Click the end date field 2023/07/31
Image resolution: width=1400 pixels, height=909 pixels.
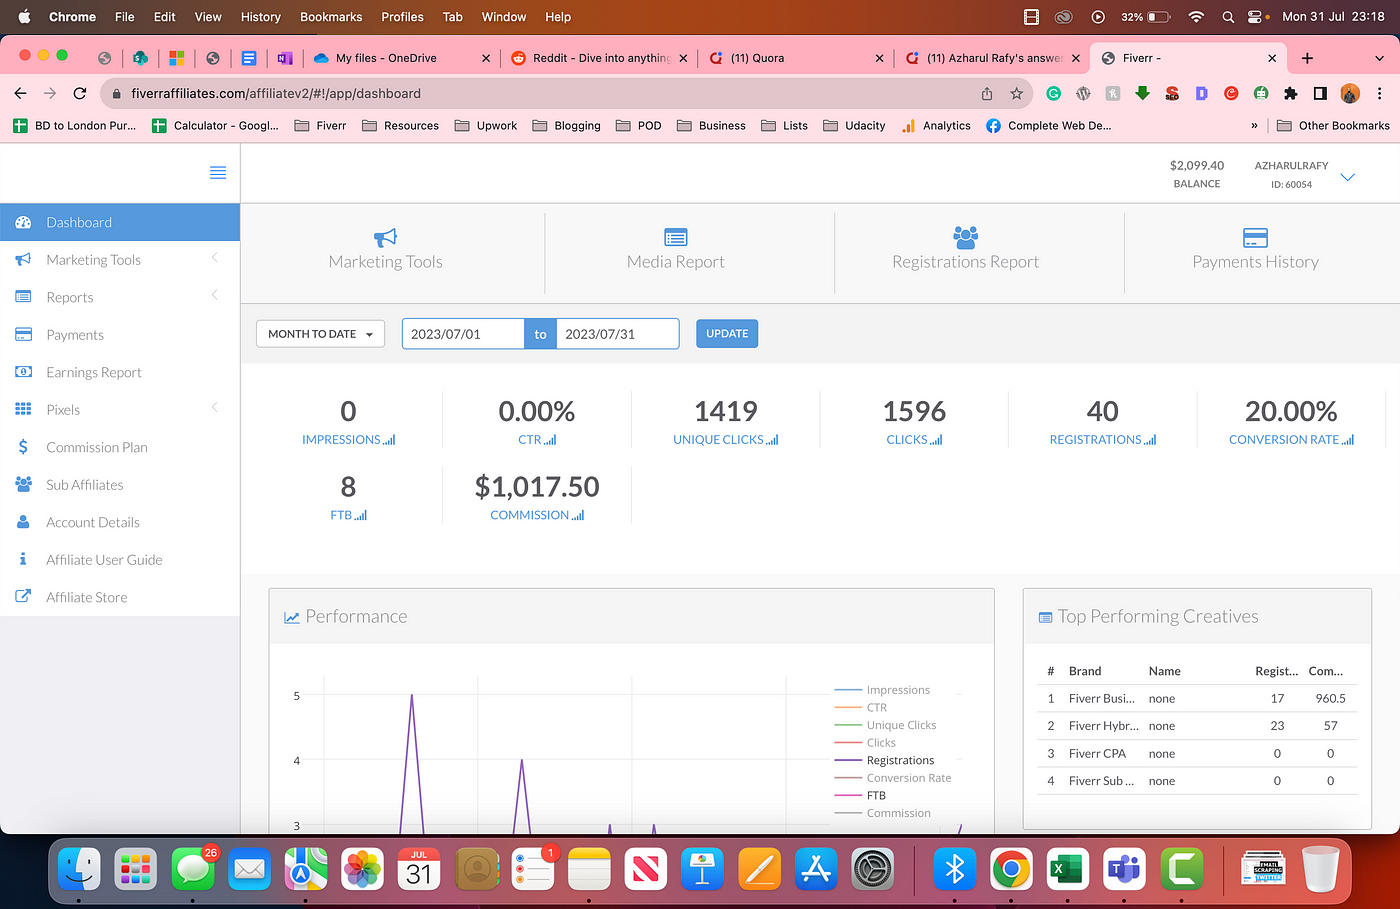coord(617,334)
